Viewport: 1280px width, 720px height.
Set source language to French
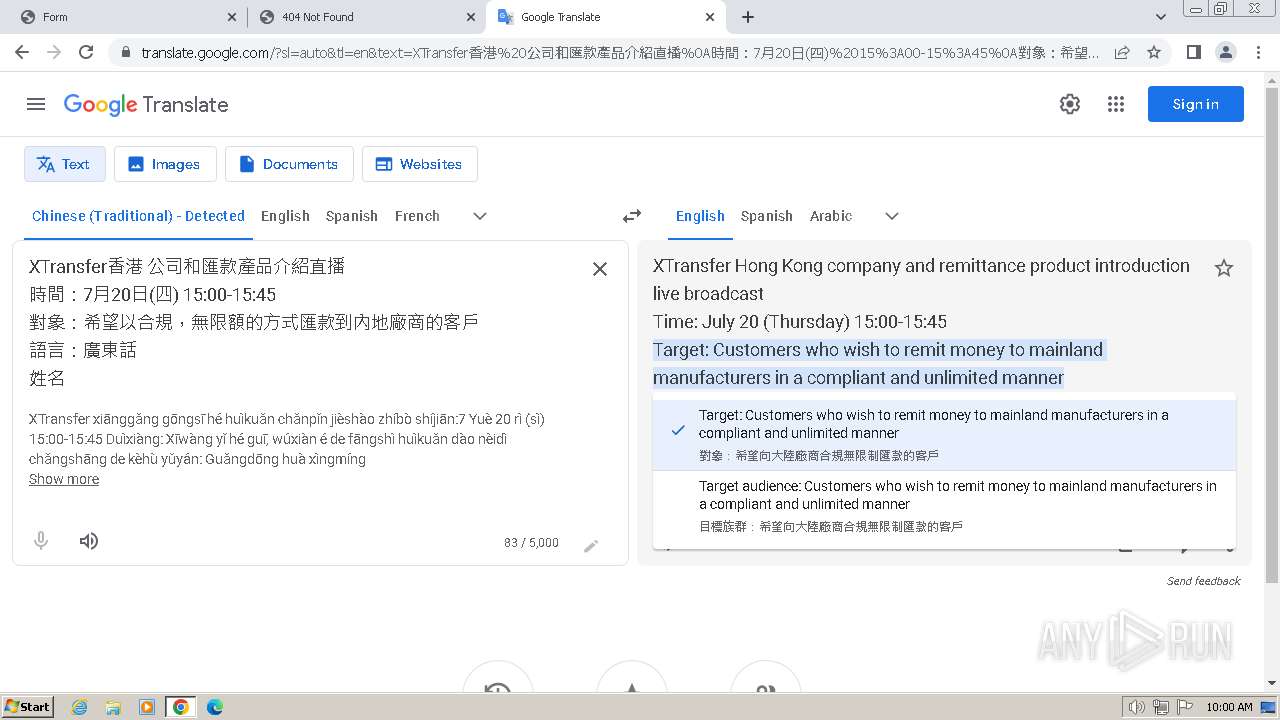pyautogui.click(x=417, y=216)
